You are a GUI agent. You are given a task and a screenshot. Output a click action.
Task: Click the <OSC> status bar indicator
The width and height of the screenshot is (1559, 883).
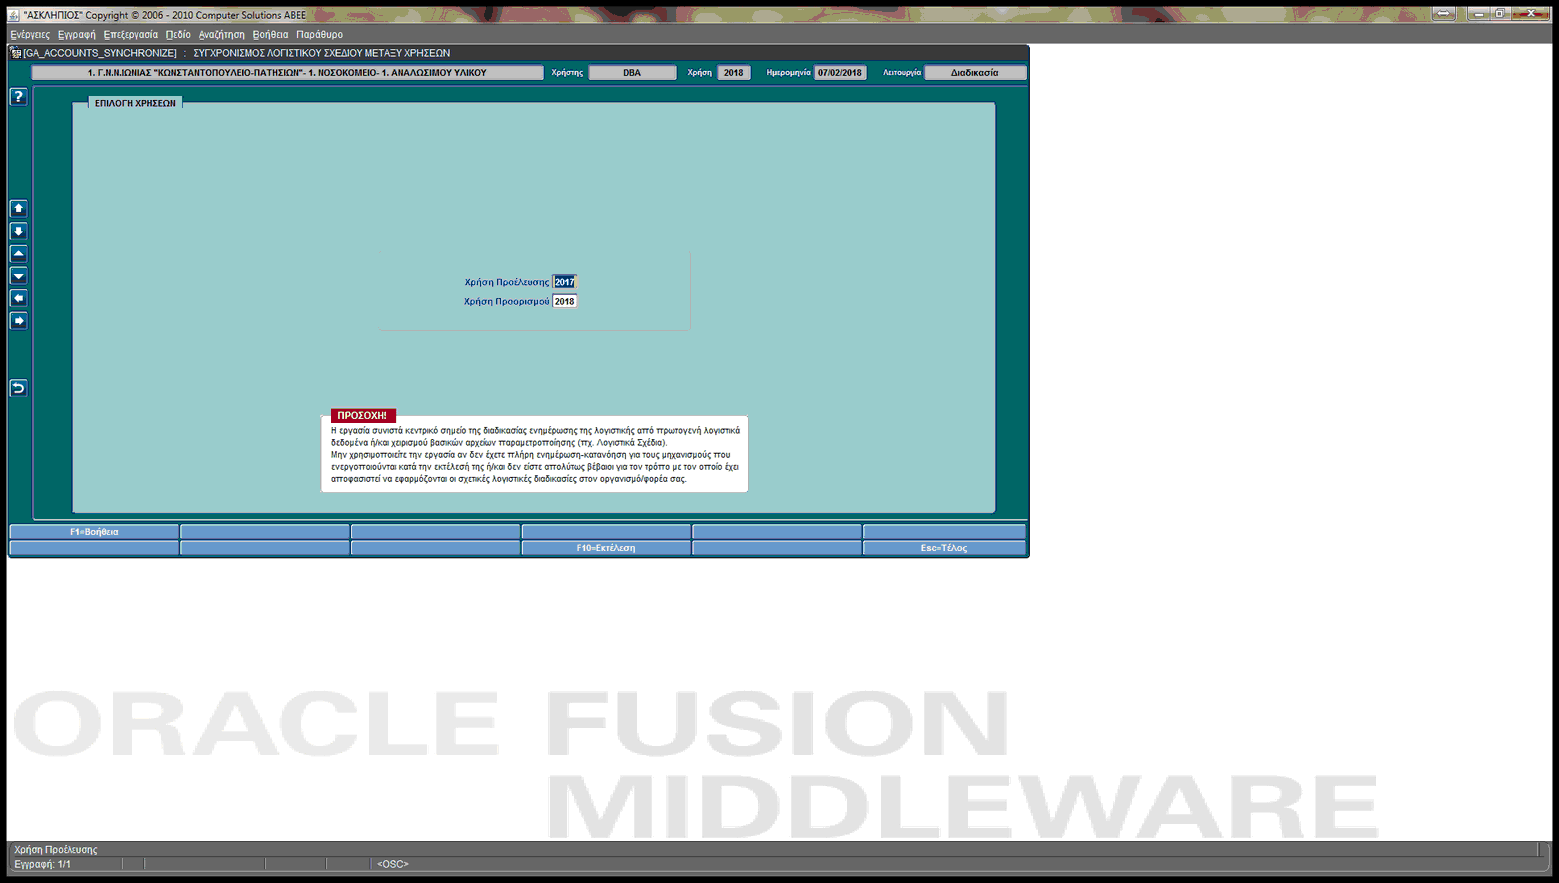393,864
